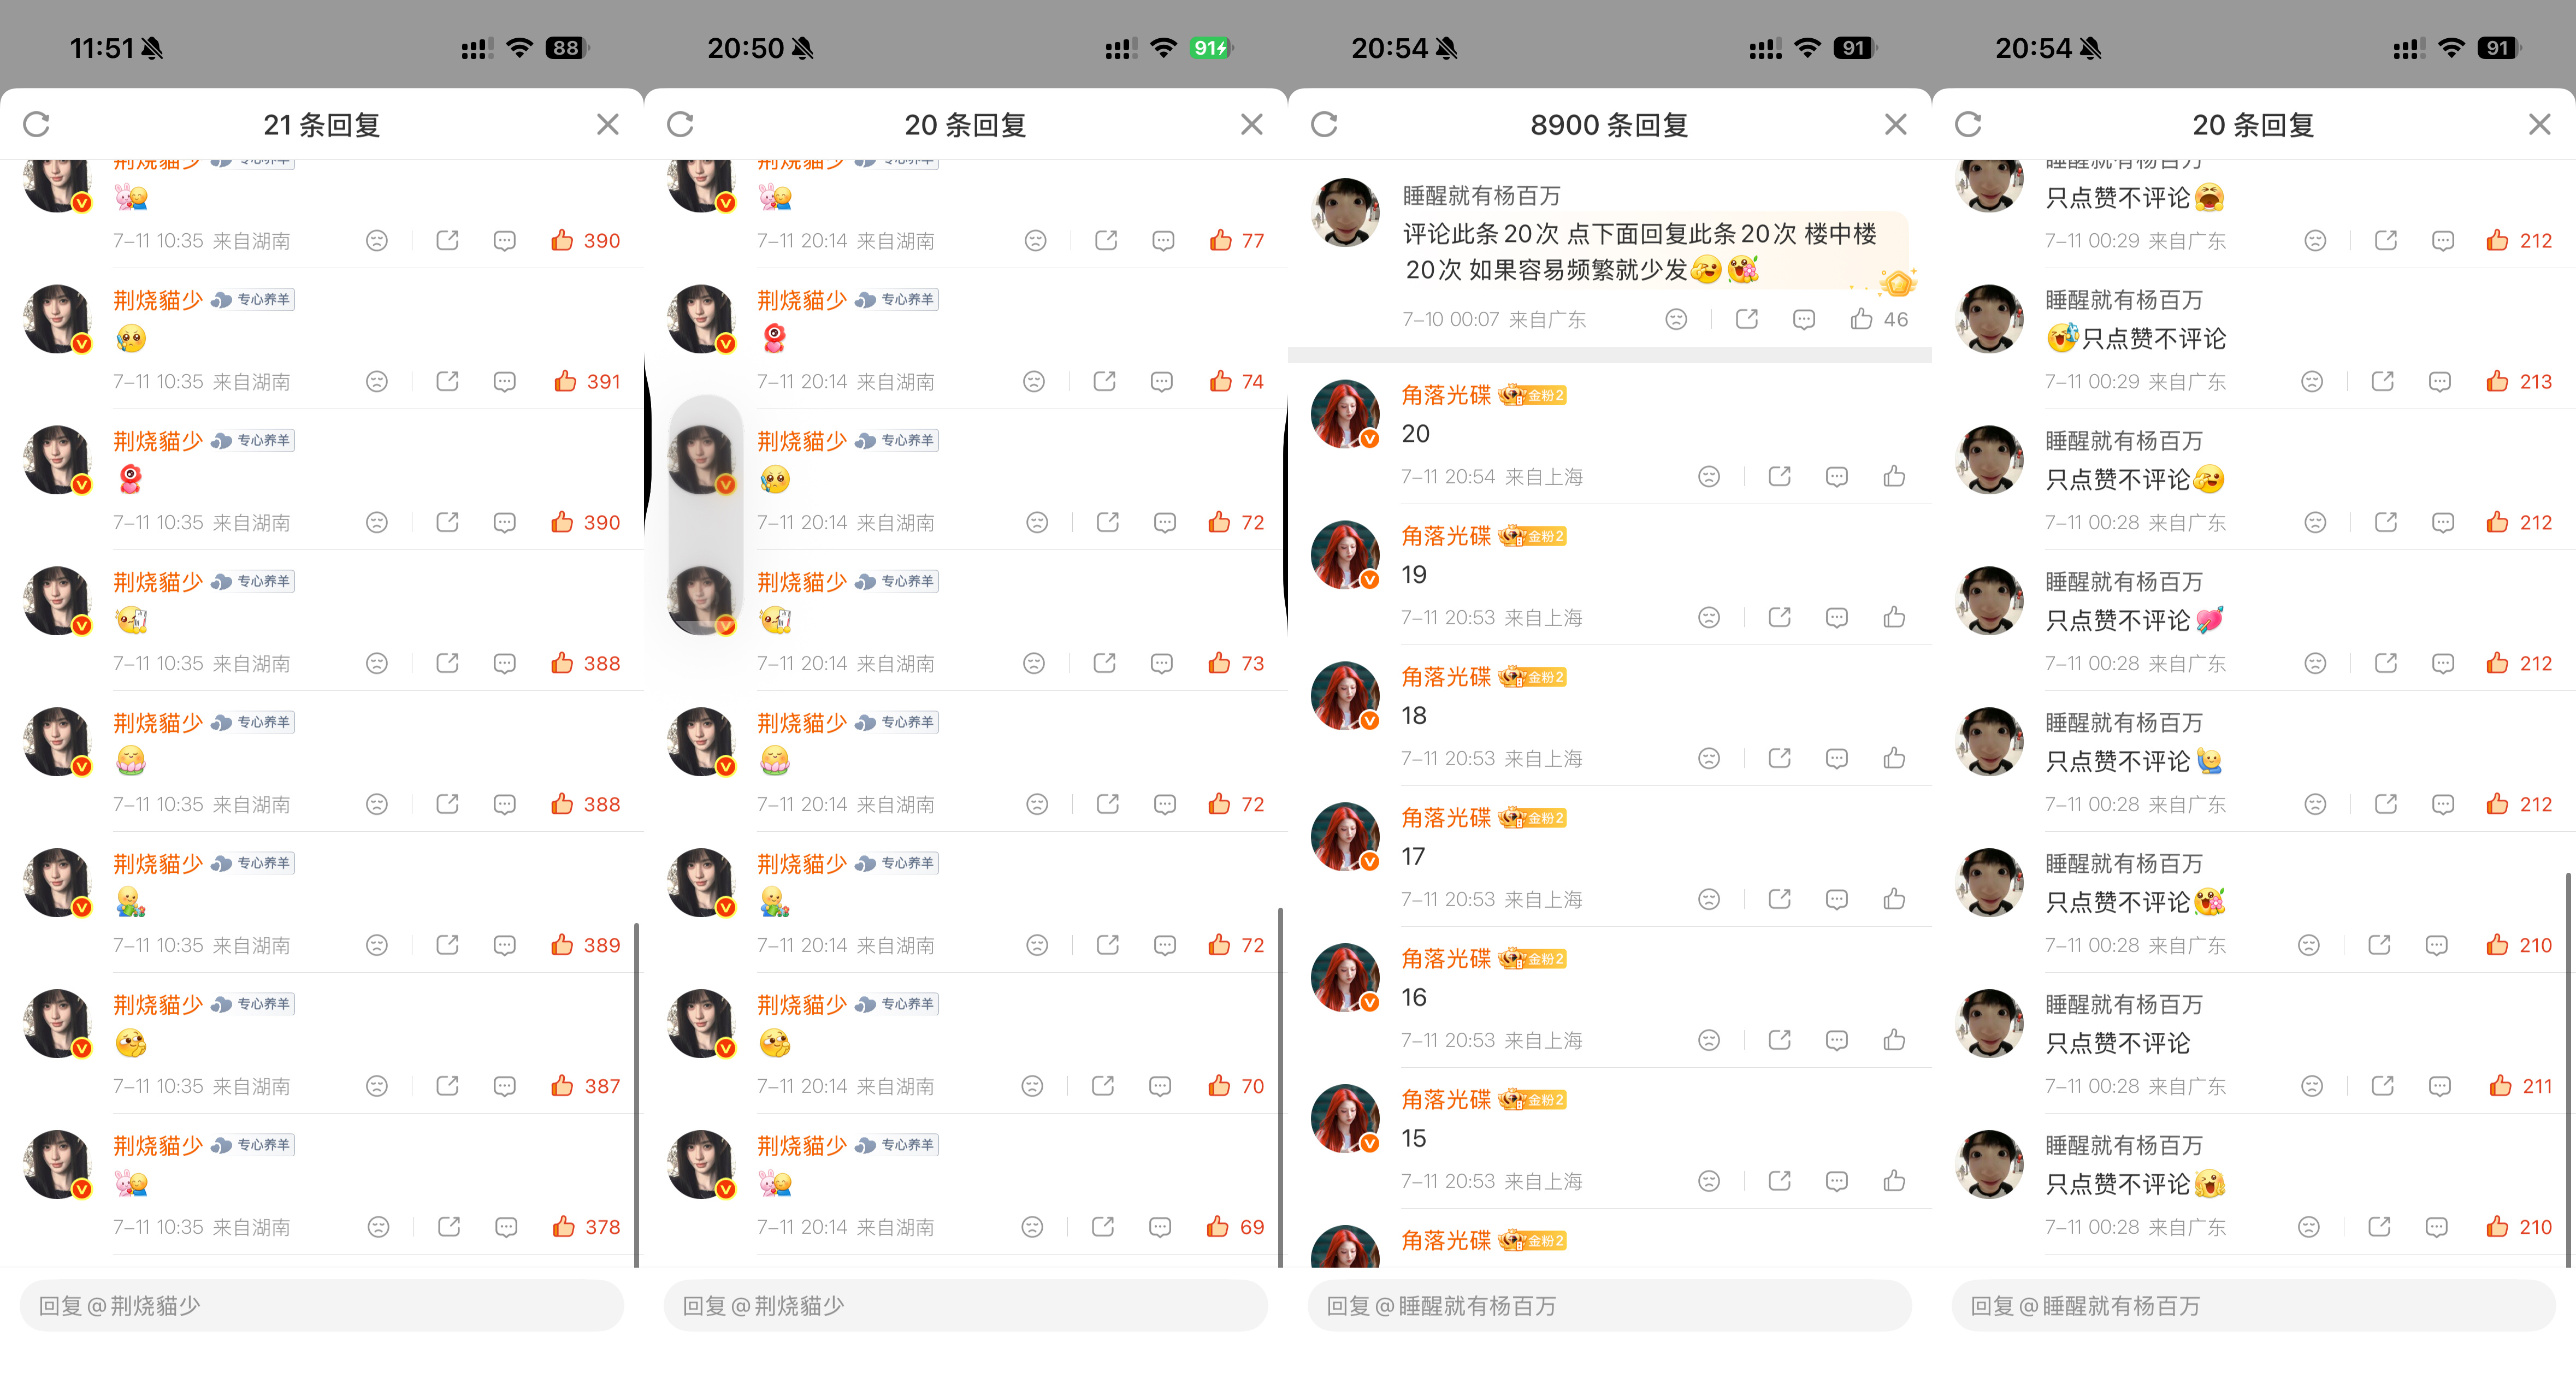Share the main comment dated 7-10 00:07
Image resolution: width=2576 pixels, height=1396 pixels.
[1747, 318]
